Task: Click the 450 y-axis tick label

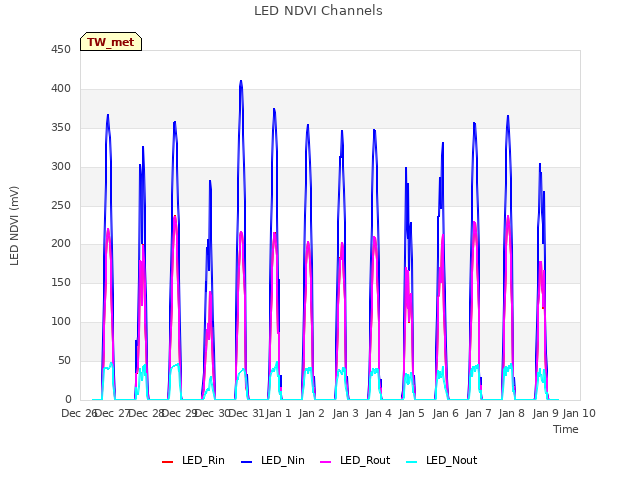Action: (61, 50)
